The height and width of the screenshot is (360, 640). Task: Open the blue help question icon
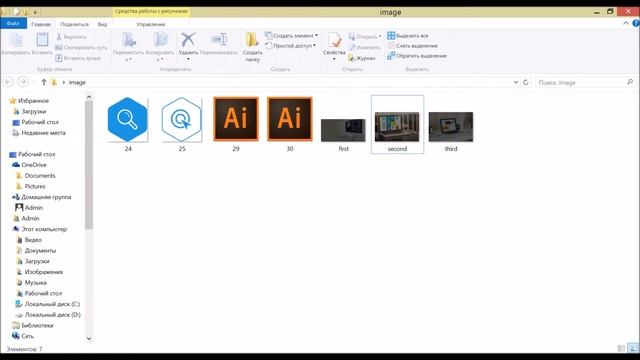[636, 24]
